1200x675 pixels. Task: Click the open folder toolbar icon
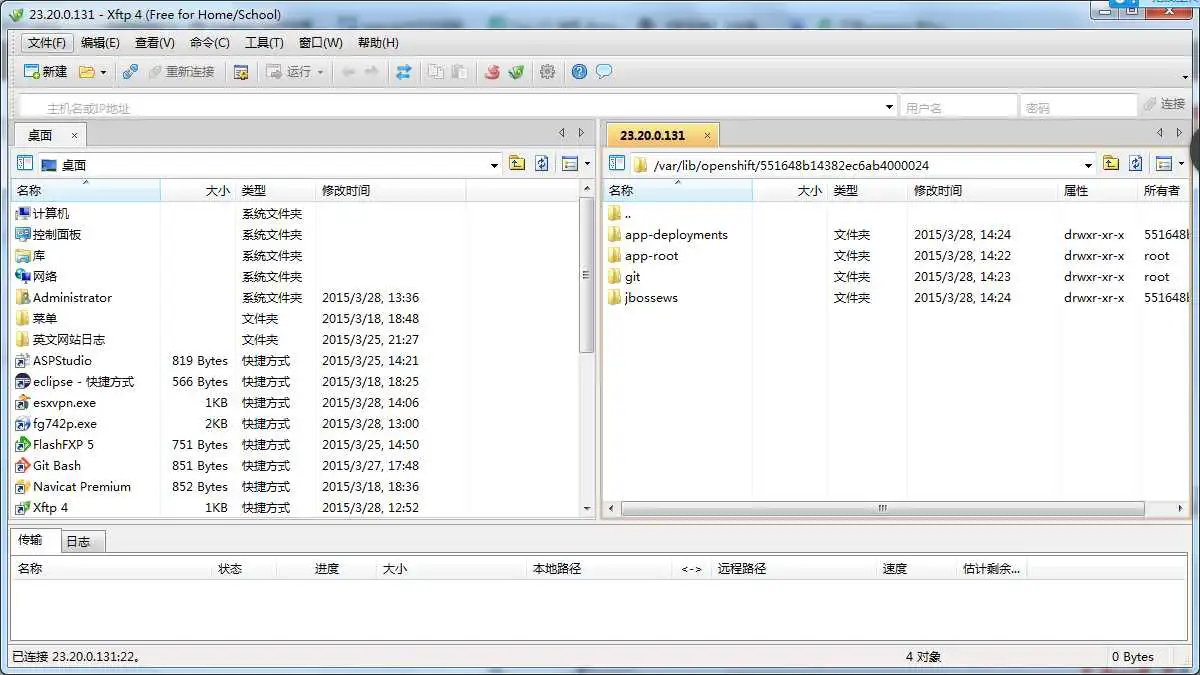(86, 72)
